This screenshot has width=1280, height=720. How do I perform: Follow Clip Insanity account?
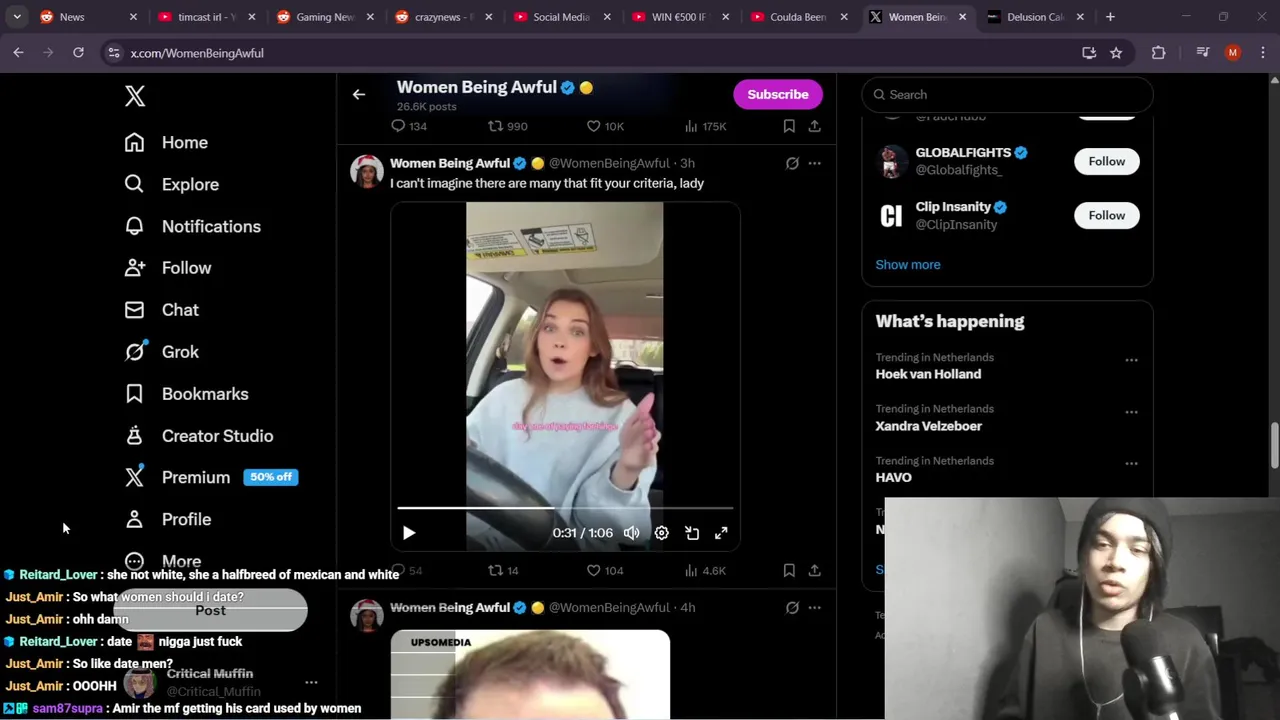(1107, 215)
